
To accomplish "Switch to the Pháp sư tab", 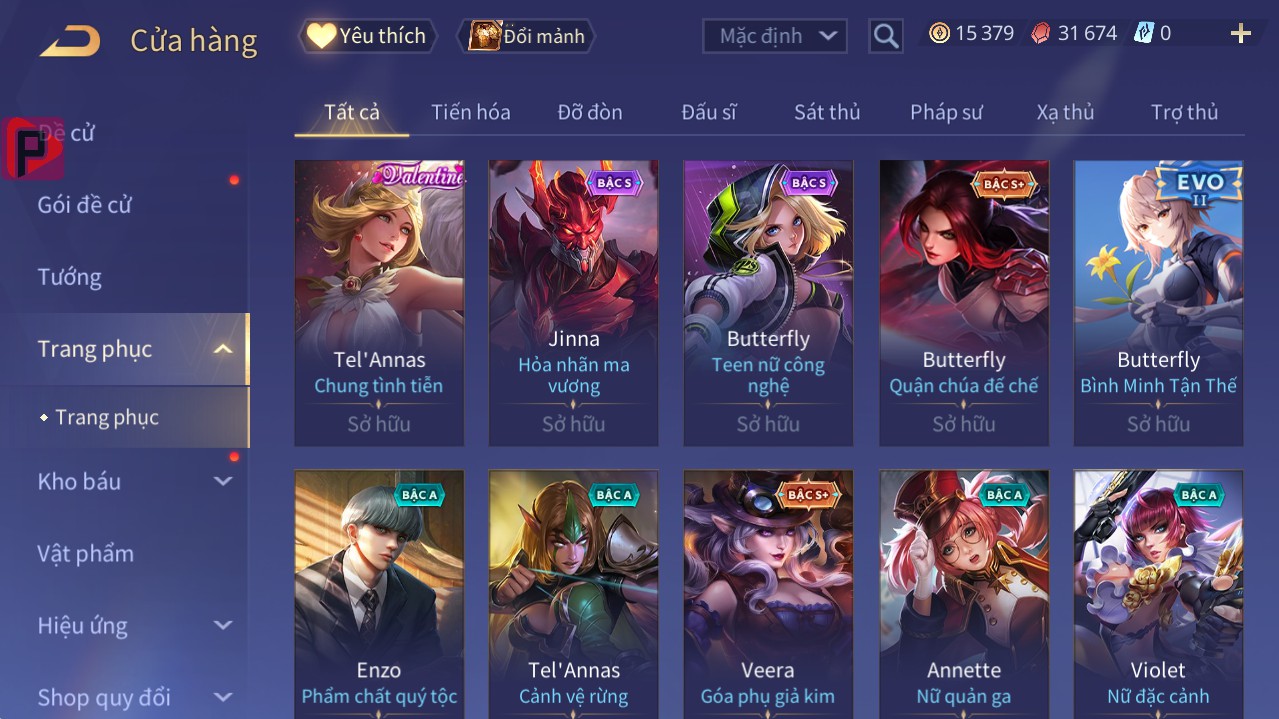I will pyautogui.click(x=946, y=112).
